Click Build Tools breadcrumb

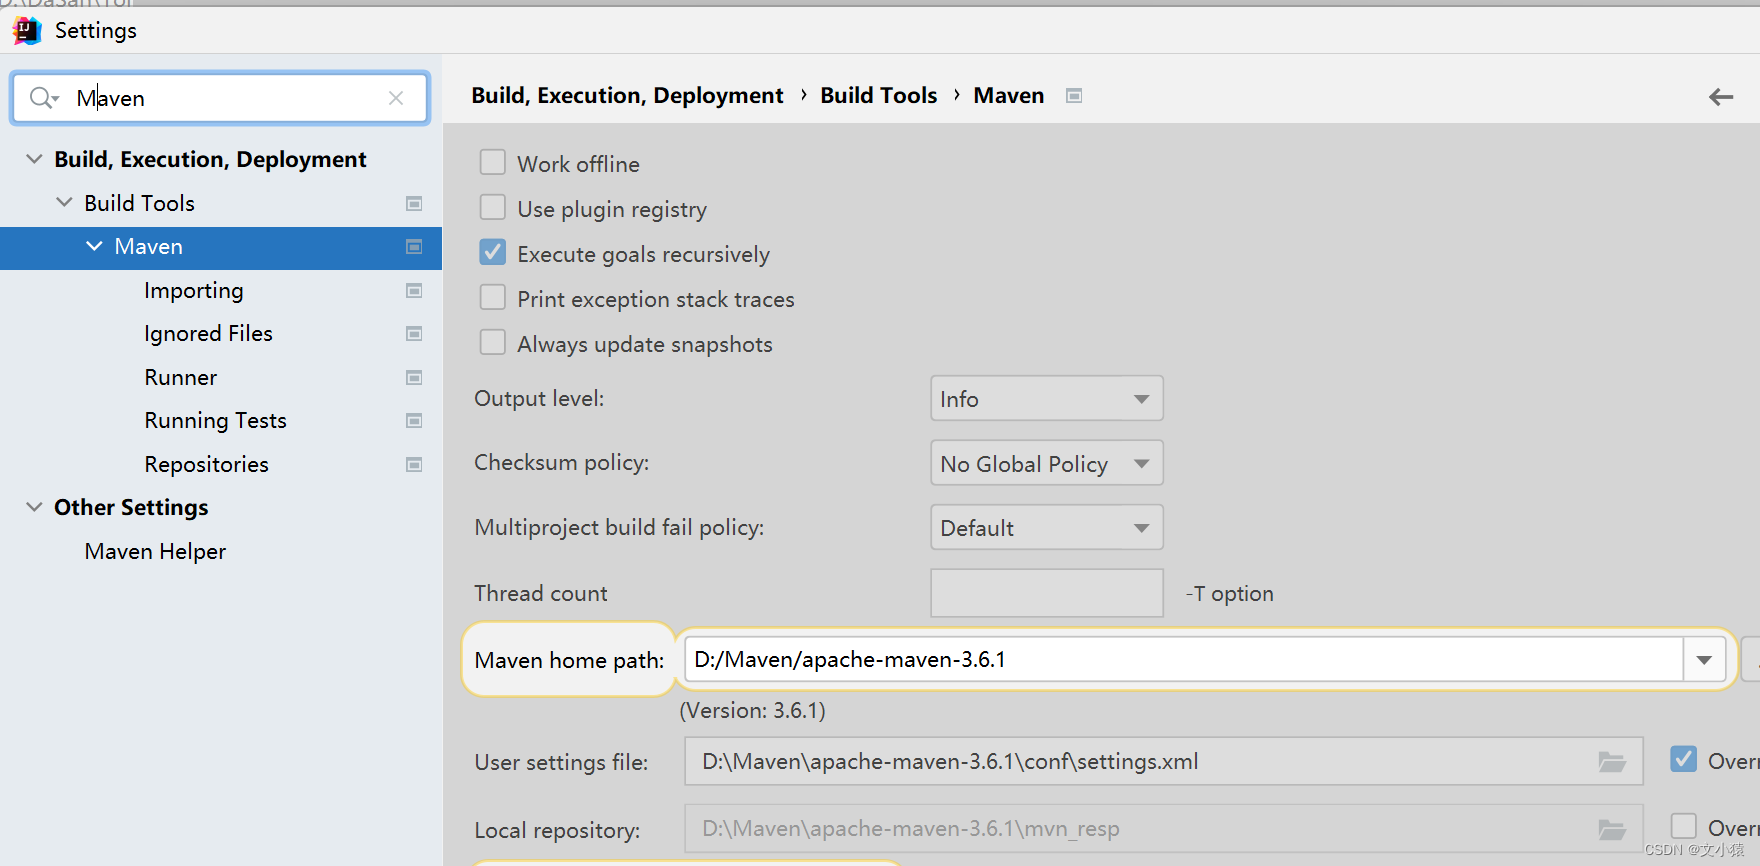pos(879,96)
